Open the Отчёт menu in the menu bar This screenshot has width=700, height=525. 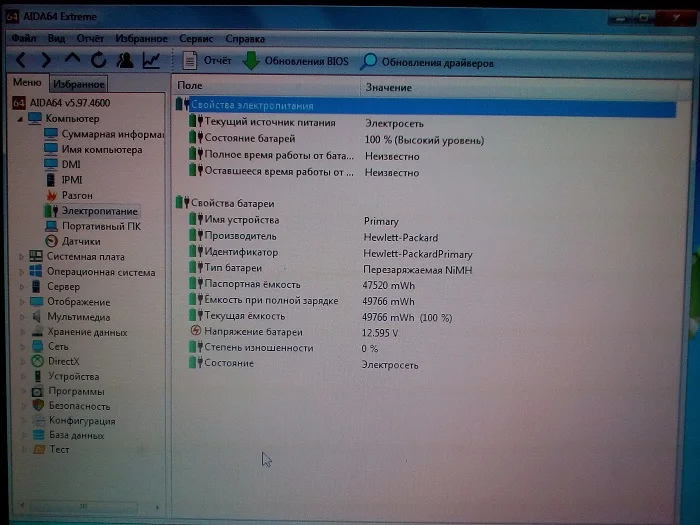coord(90,38)
